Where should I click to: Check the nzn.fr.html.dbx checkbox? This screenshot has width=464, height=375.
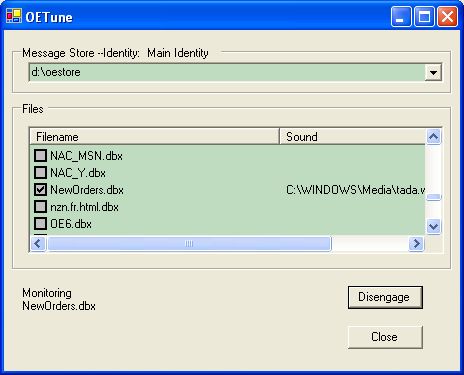pos(40,206)
